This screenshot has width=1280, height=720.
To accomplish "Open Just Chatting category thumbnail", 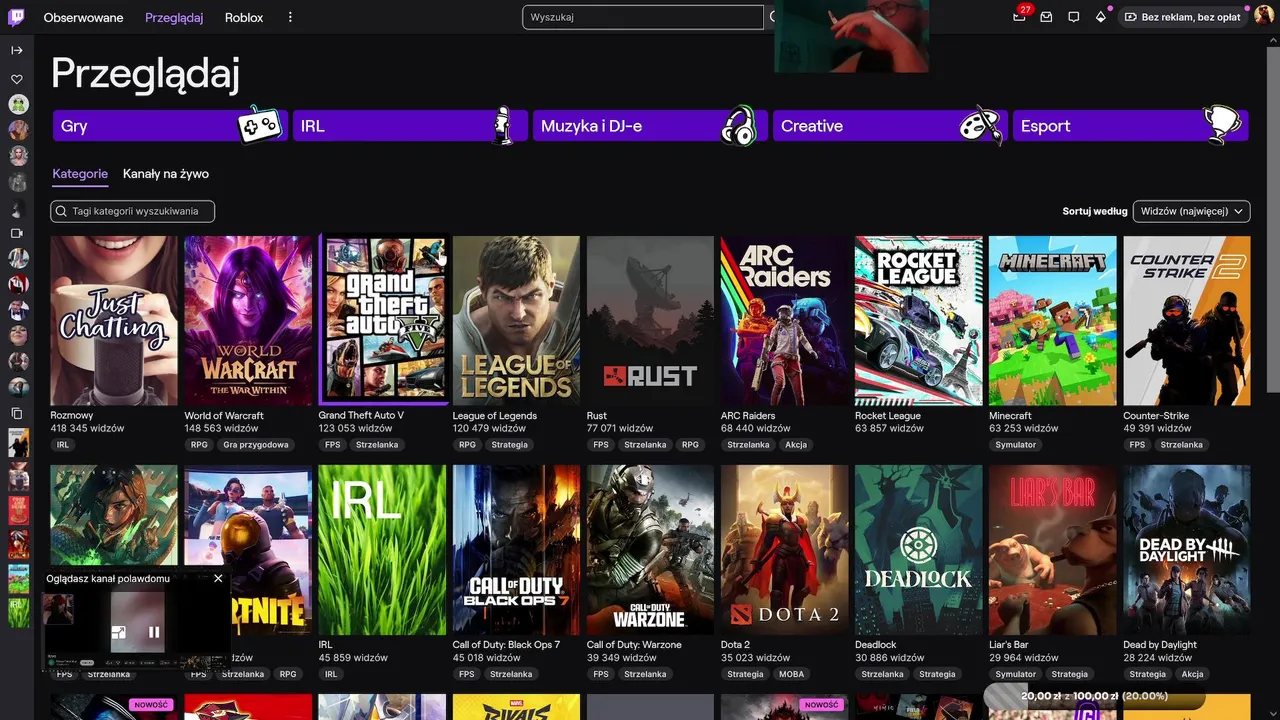I will [114, 320].
